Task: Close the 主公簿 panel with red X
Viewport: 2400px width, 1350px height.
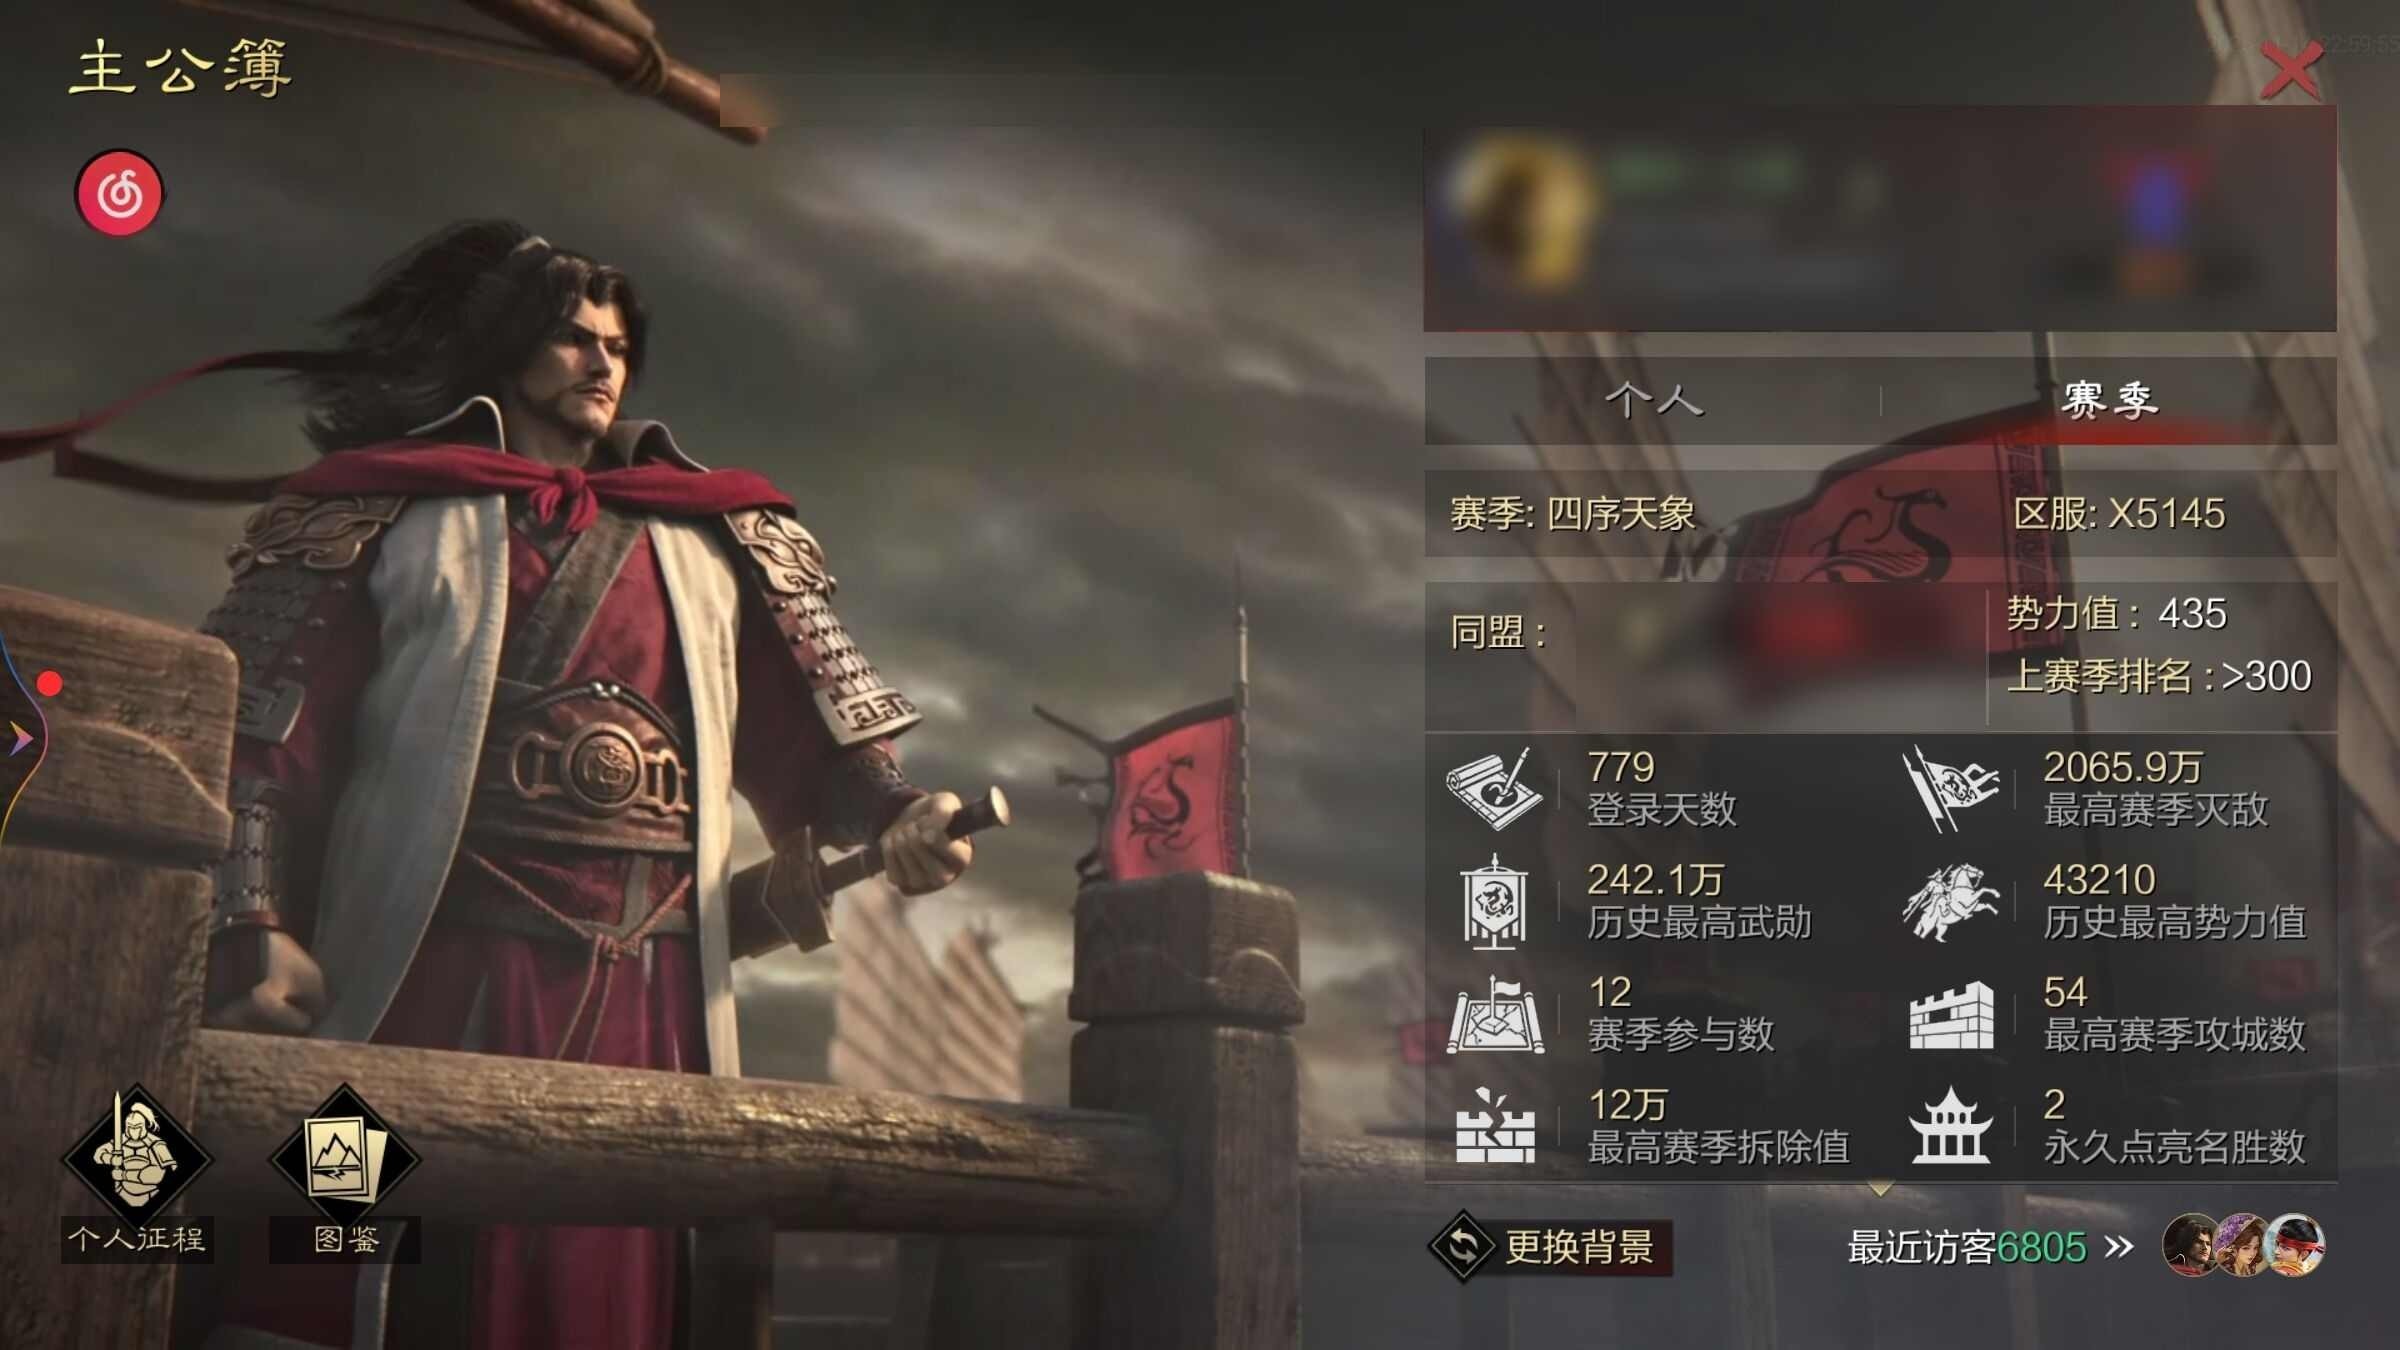Action: pos(2290,71)
